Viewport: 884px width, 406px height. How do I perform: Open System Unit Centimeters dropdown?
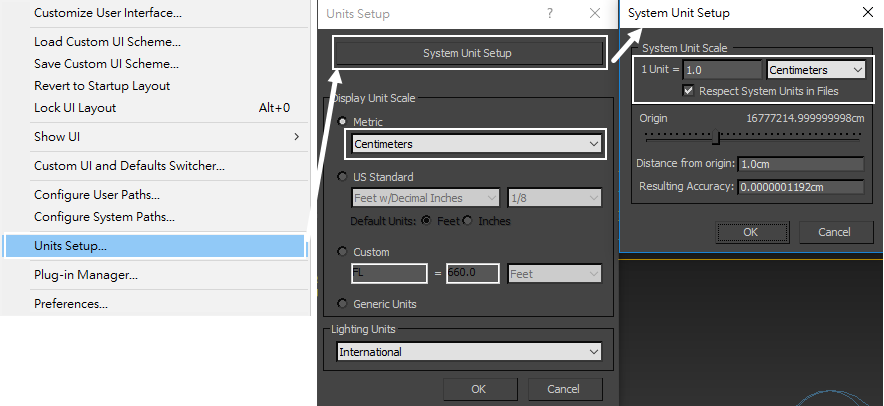click(x=816, y=70)
